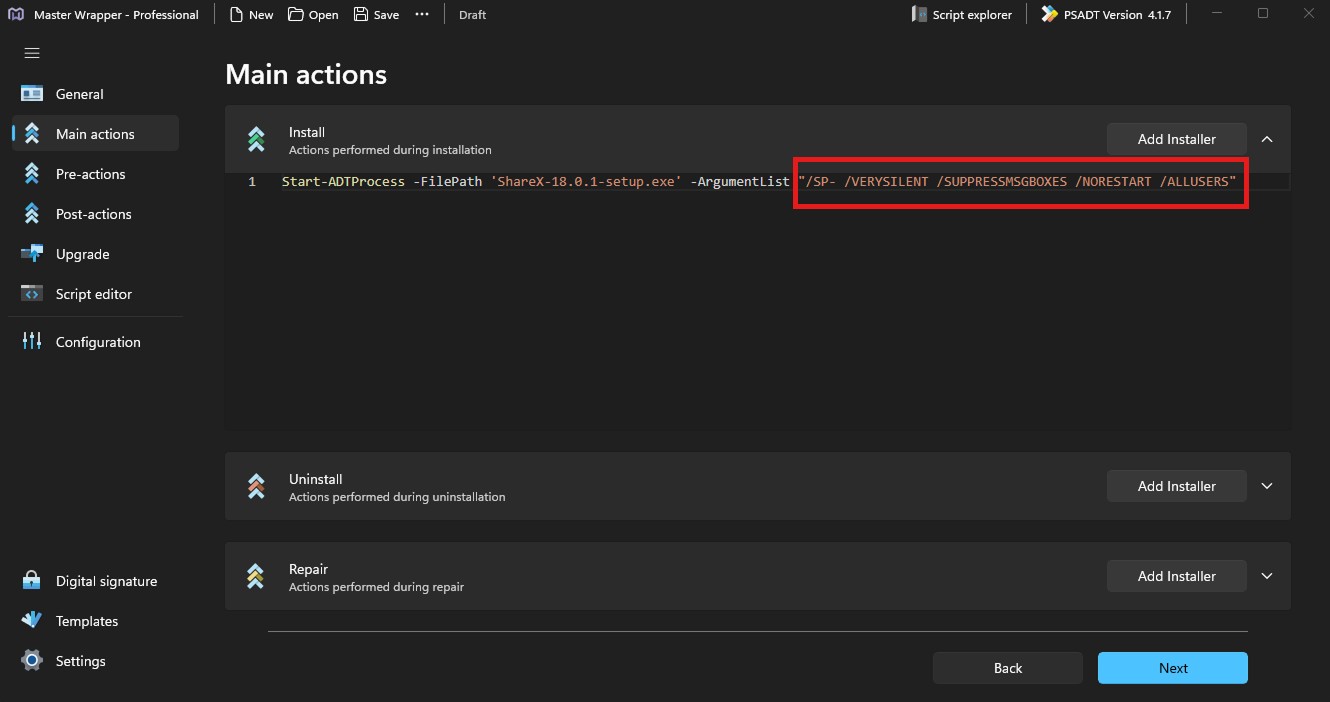Expand the Uninstall section chevron

tap(1267, 486)
